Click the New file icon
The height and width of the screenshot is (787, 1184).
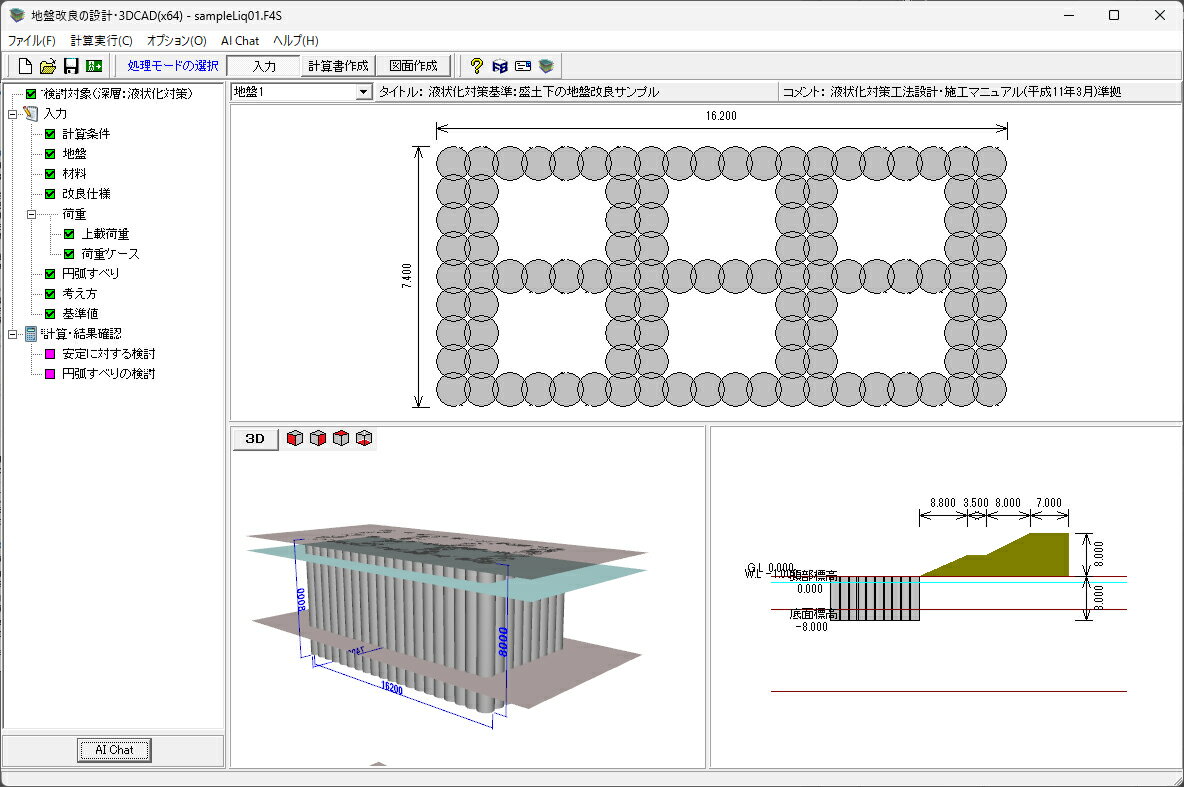pyautogui.click(x=25, y=66)
